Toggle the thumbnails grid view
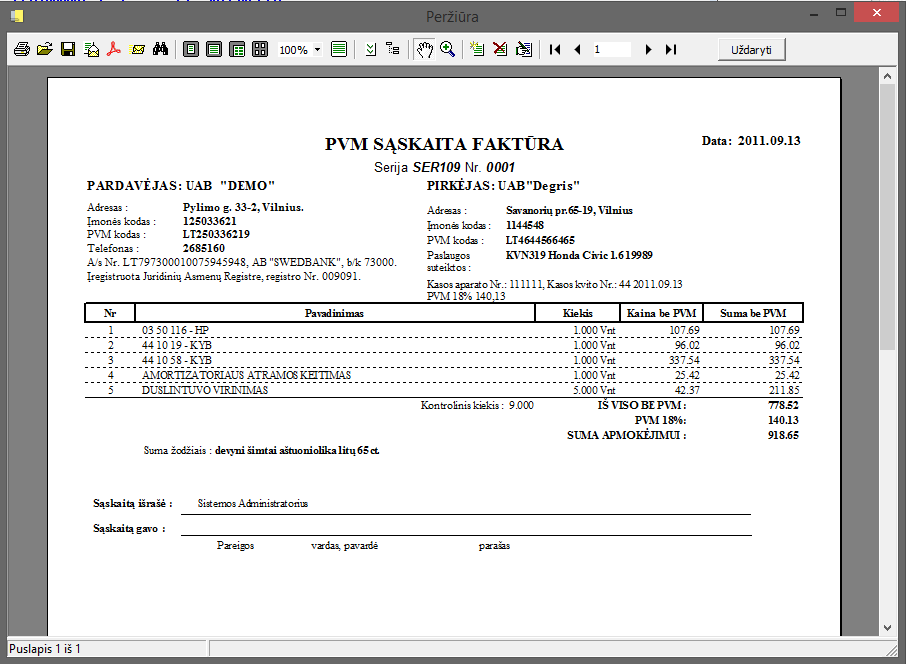906x664 pixels. pyautogui.click(x=260, y=49)
